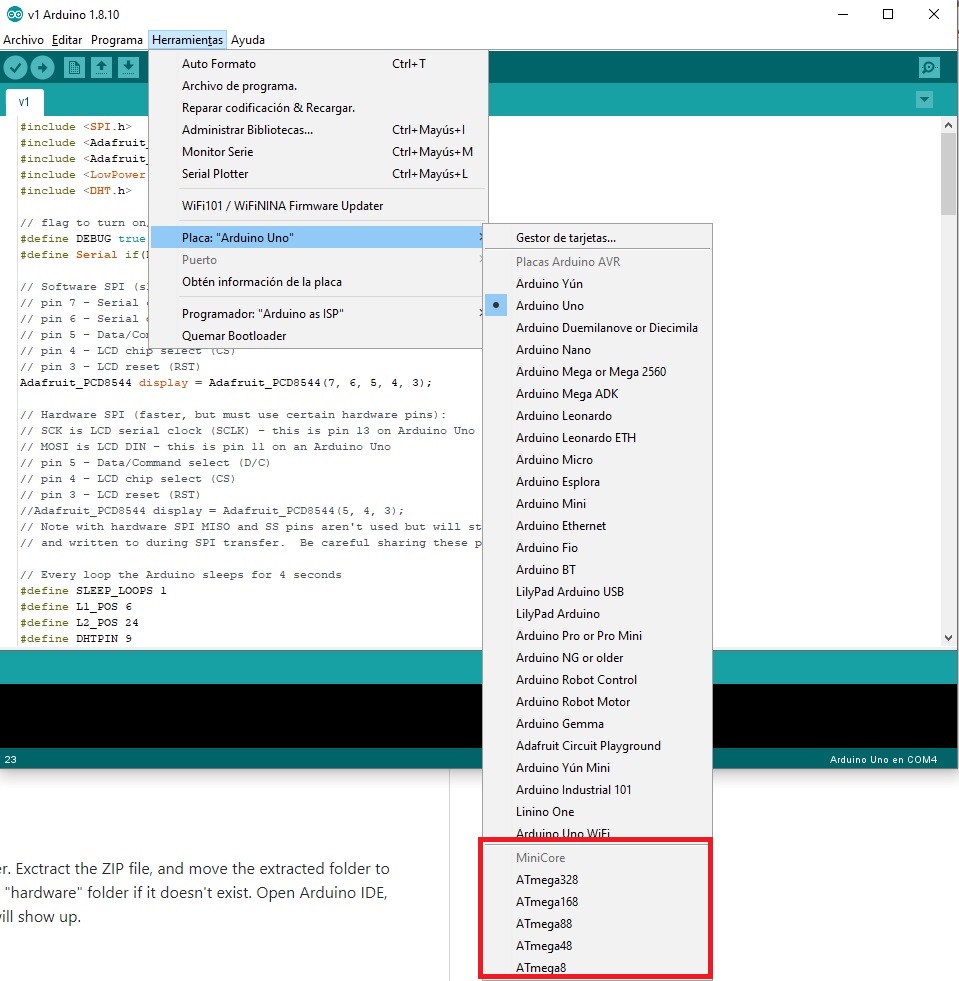Select the Arduino Leonardo board
959x981 pixels.
point(598,415)
